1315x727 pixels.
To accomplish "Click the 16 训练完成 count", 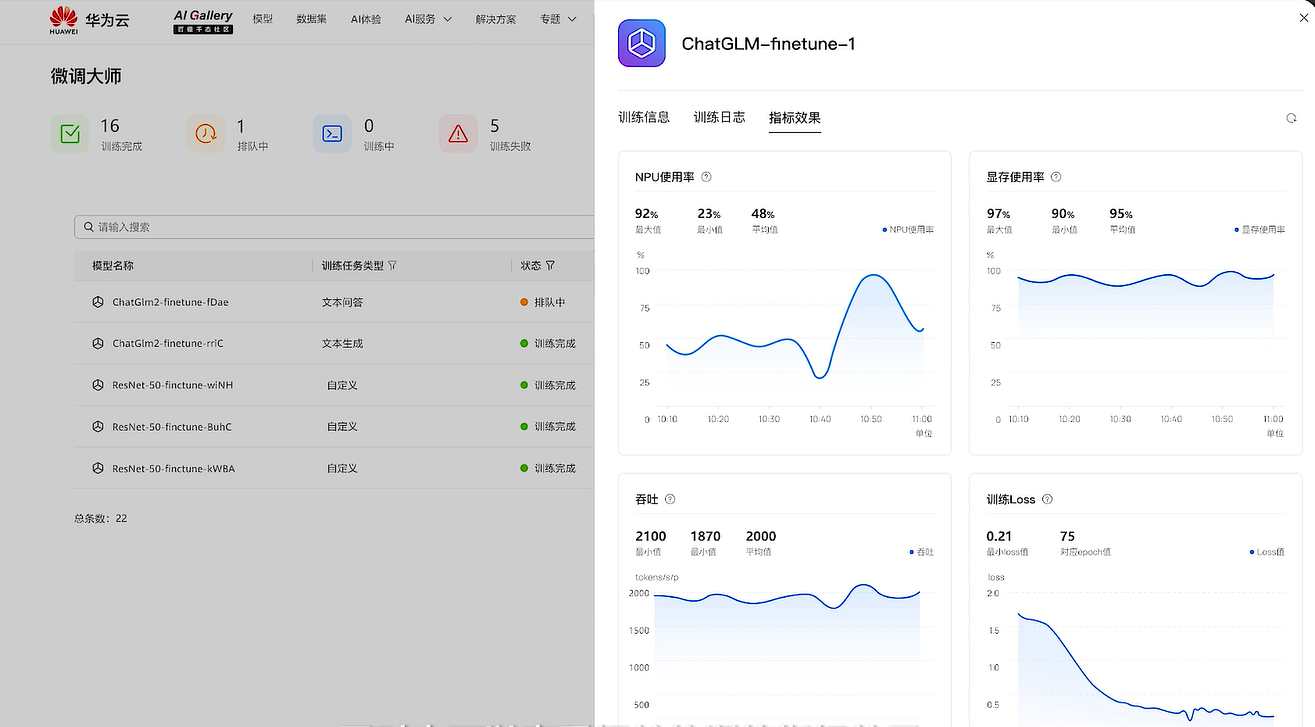I will click(x=110, y=126).
